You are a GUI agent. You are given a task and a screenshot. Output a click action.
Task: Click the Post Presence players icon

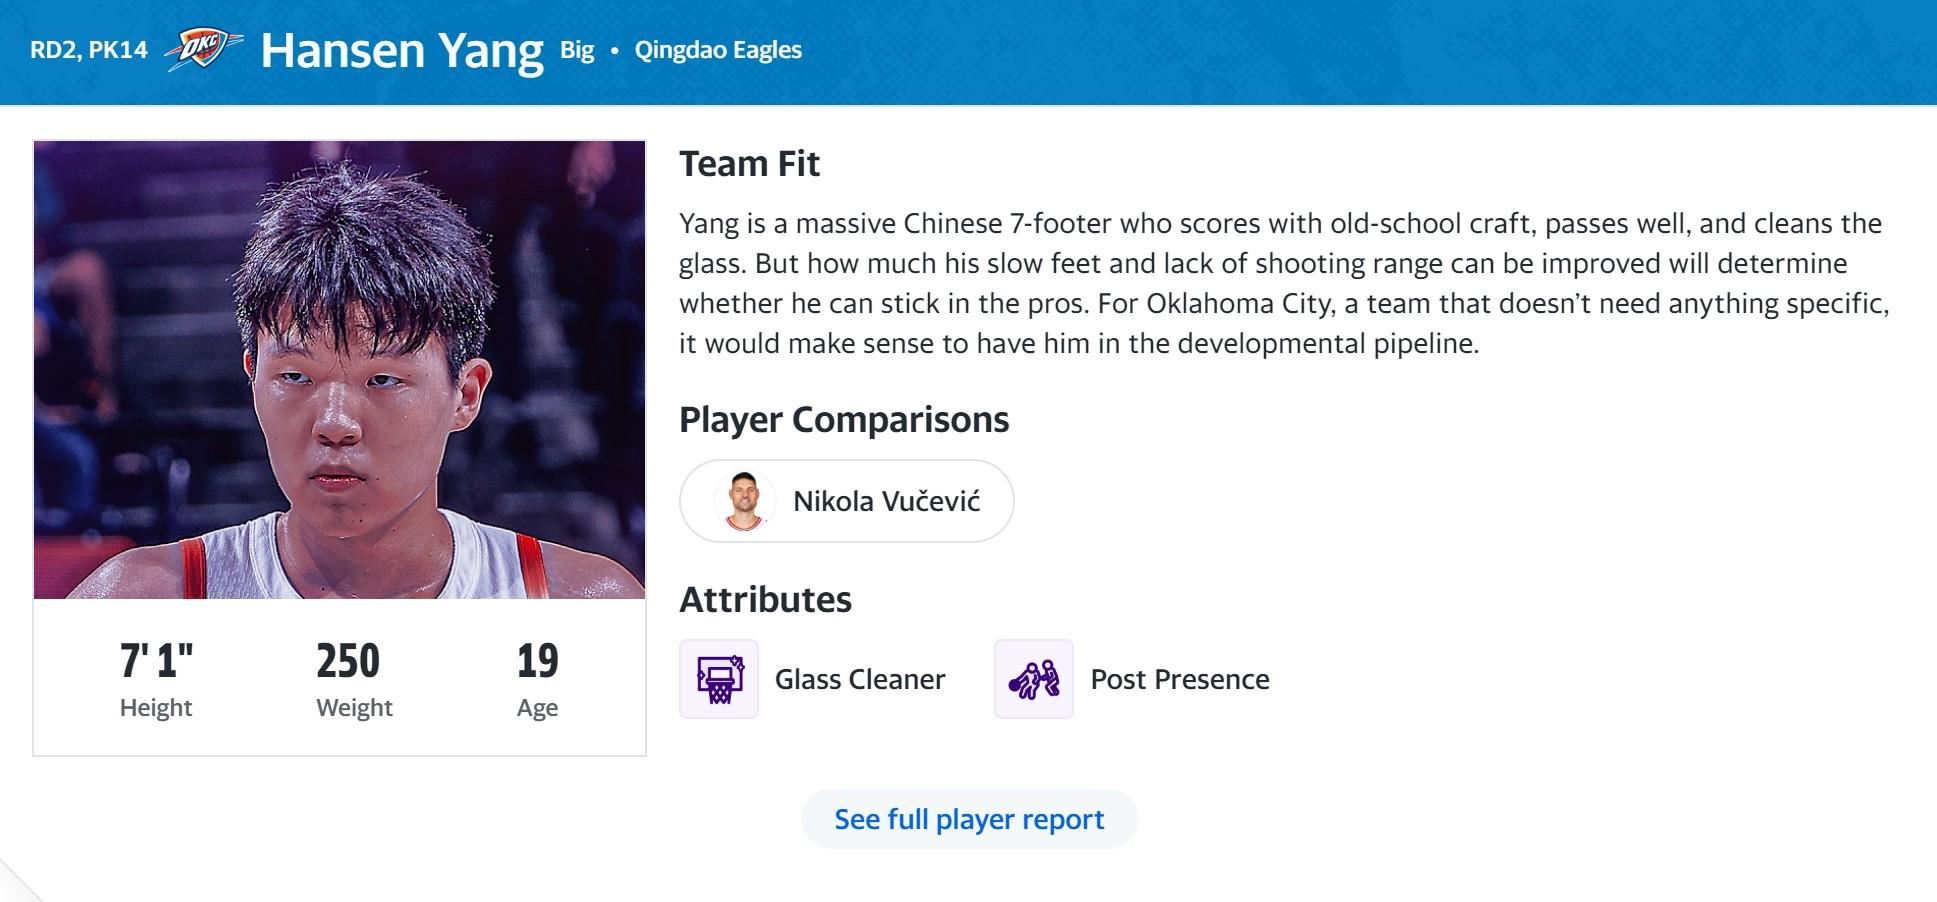[x=1033, y=679]
